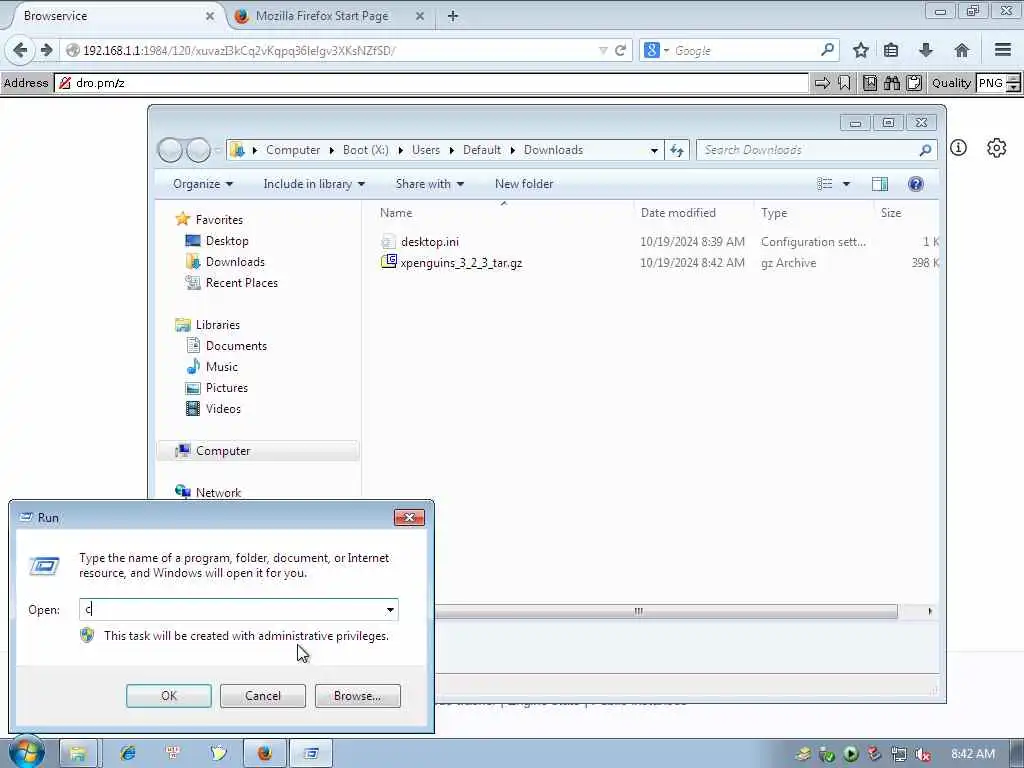This screenshot has height=768, width=1024.
Task: Switch to the Browservice tab
Action: (x=112, y=16)
